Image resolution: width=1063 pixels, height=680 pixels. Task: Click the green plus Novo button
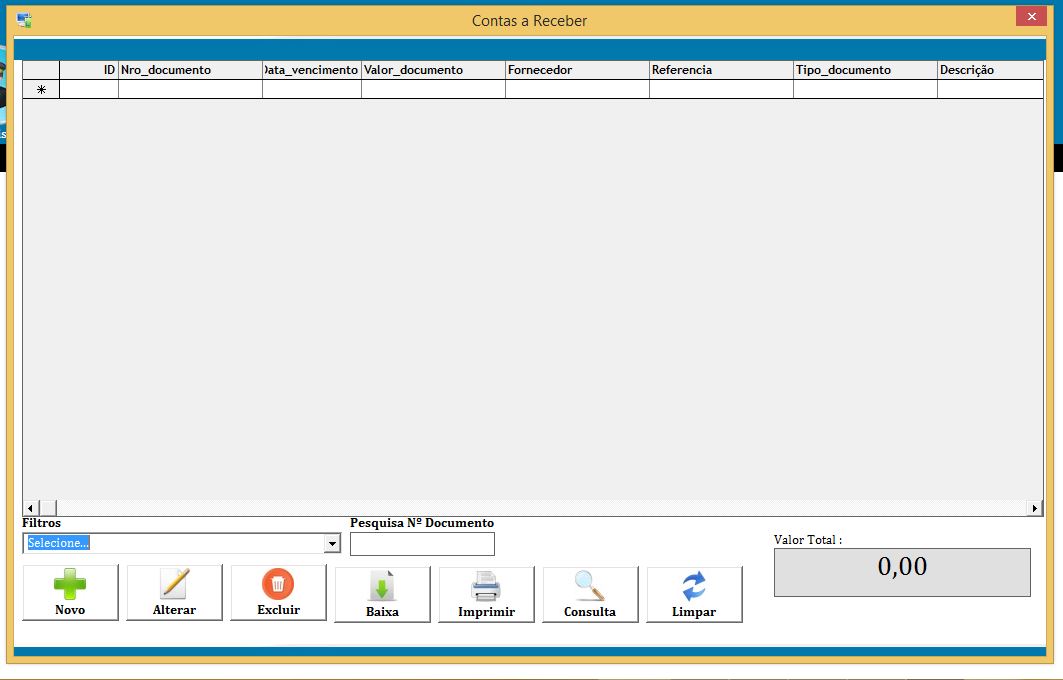point(70,592)
